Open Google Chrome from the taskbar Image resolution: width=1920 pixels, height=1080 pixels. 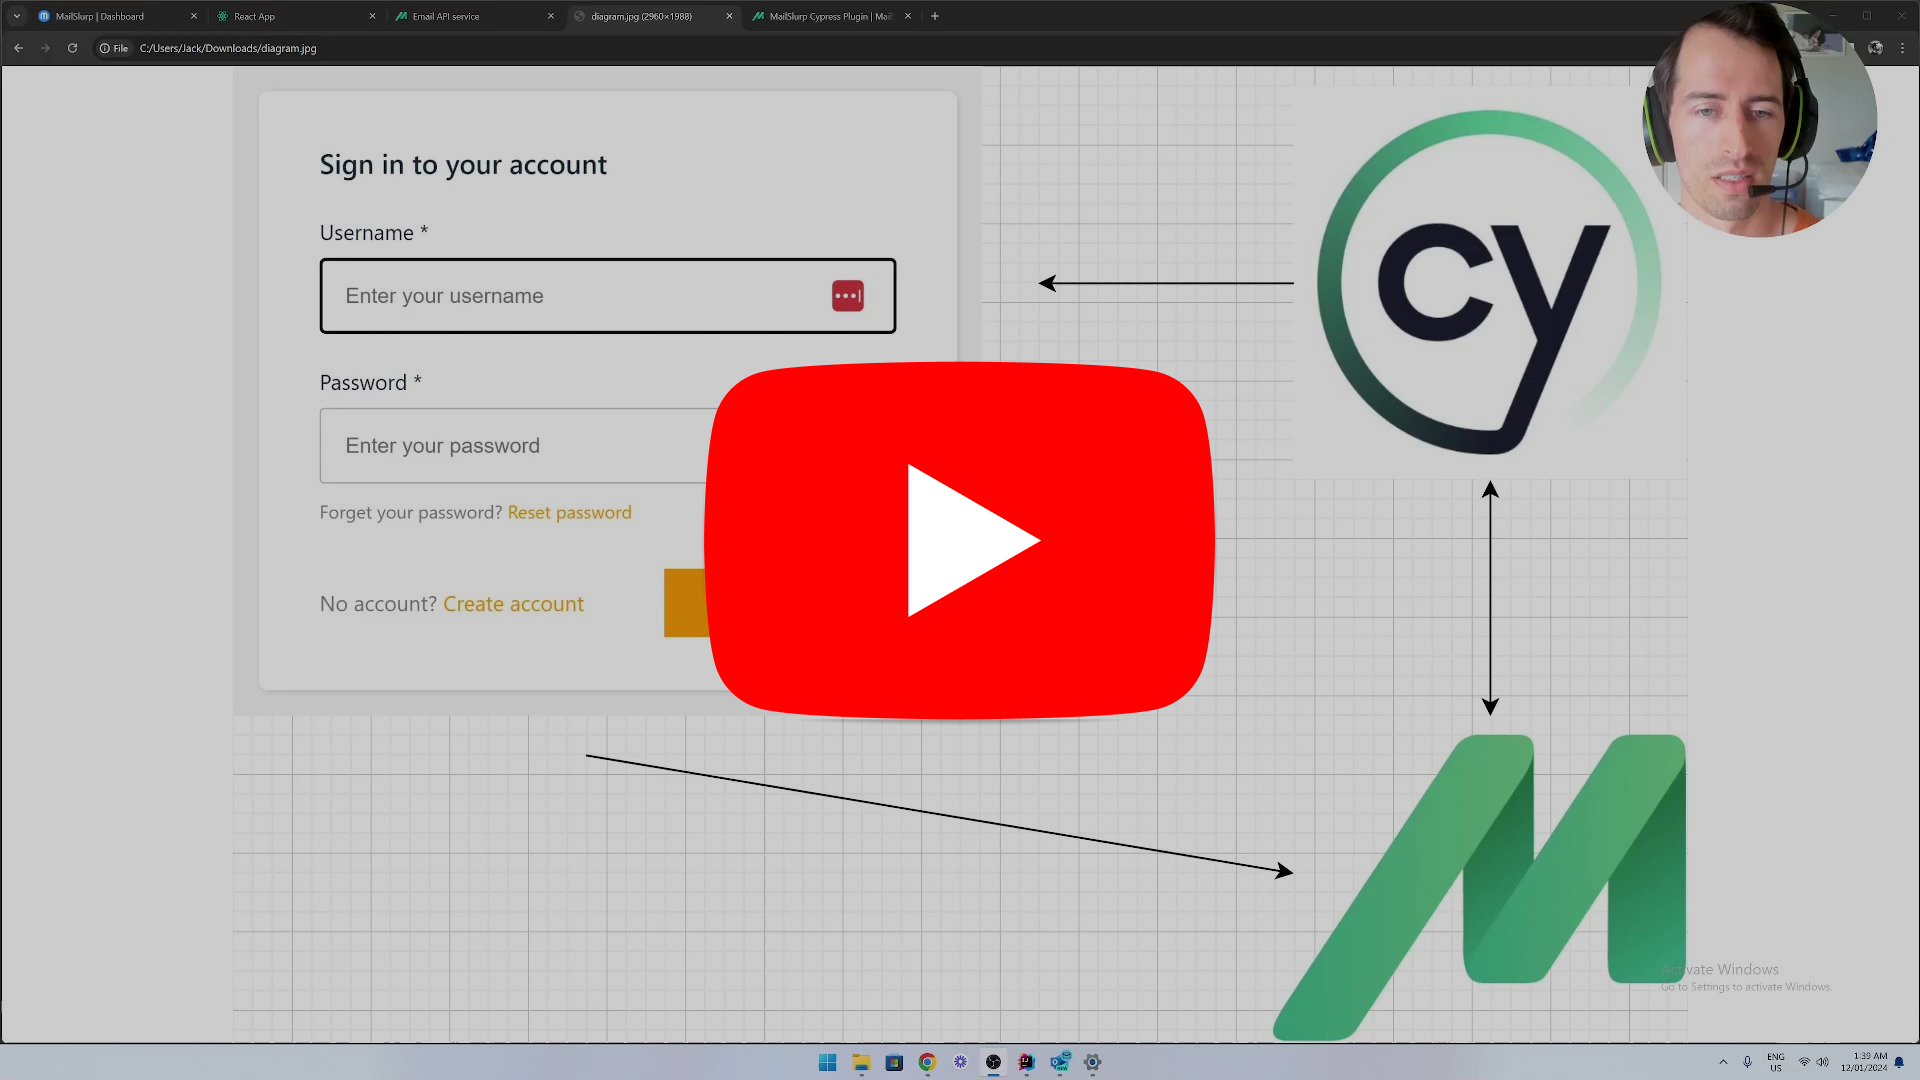[x=927, y=1063]
